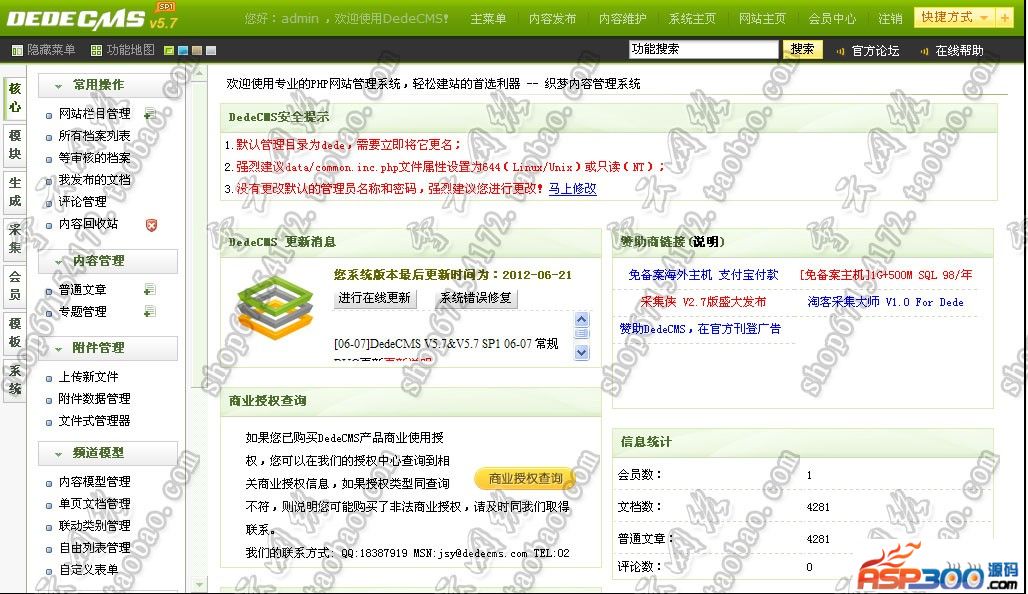Click the 隐藏菜单 icon in top bar
The image size is (1028, 594).
17,50
